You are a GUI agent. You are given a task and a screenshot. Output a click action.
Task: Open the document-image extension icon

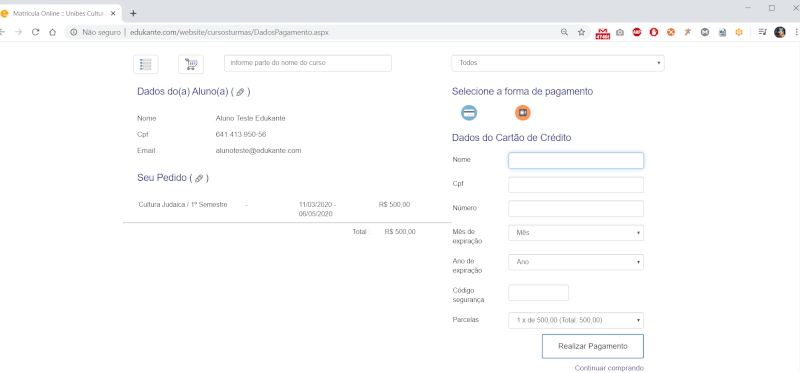point(722,32)
